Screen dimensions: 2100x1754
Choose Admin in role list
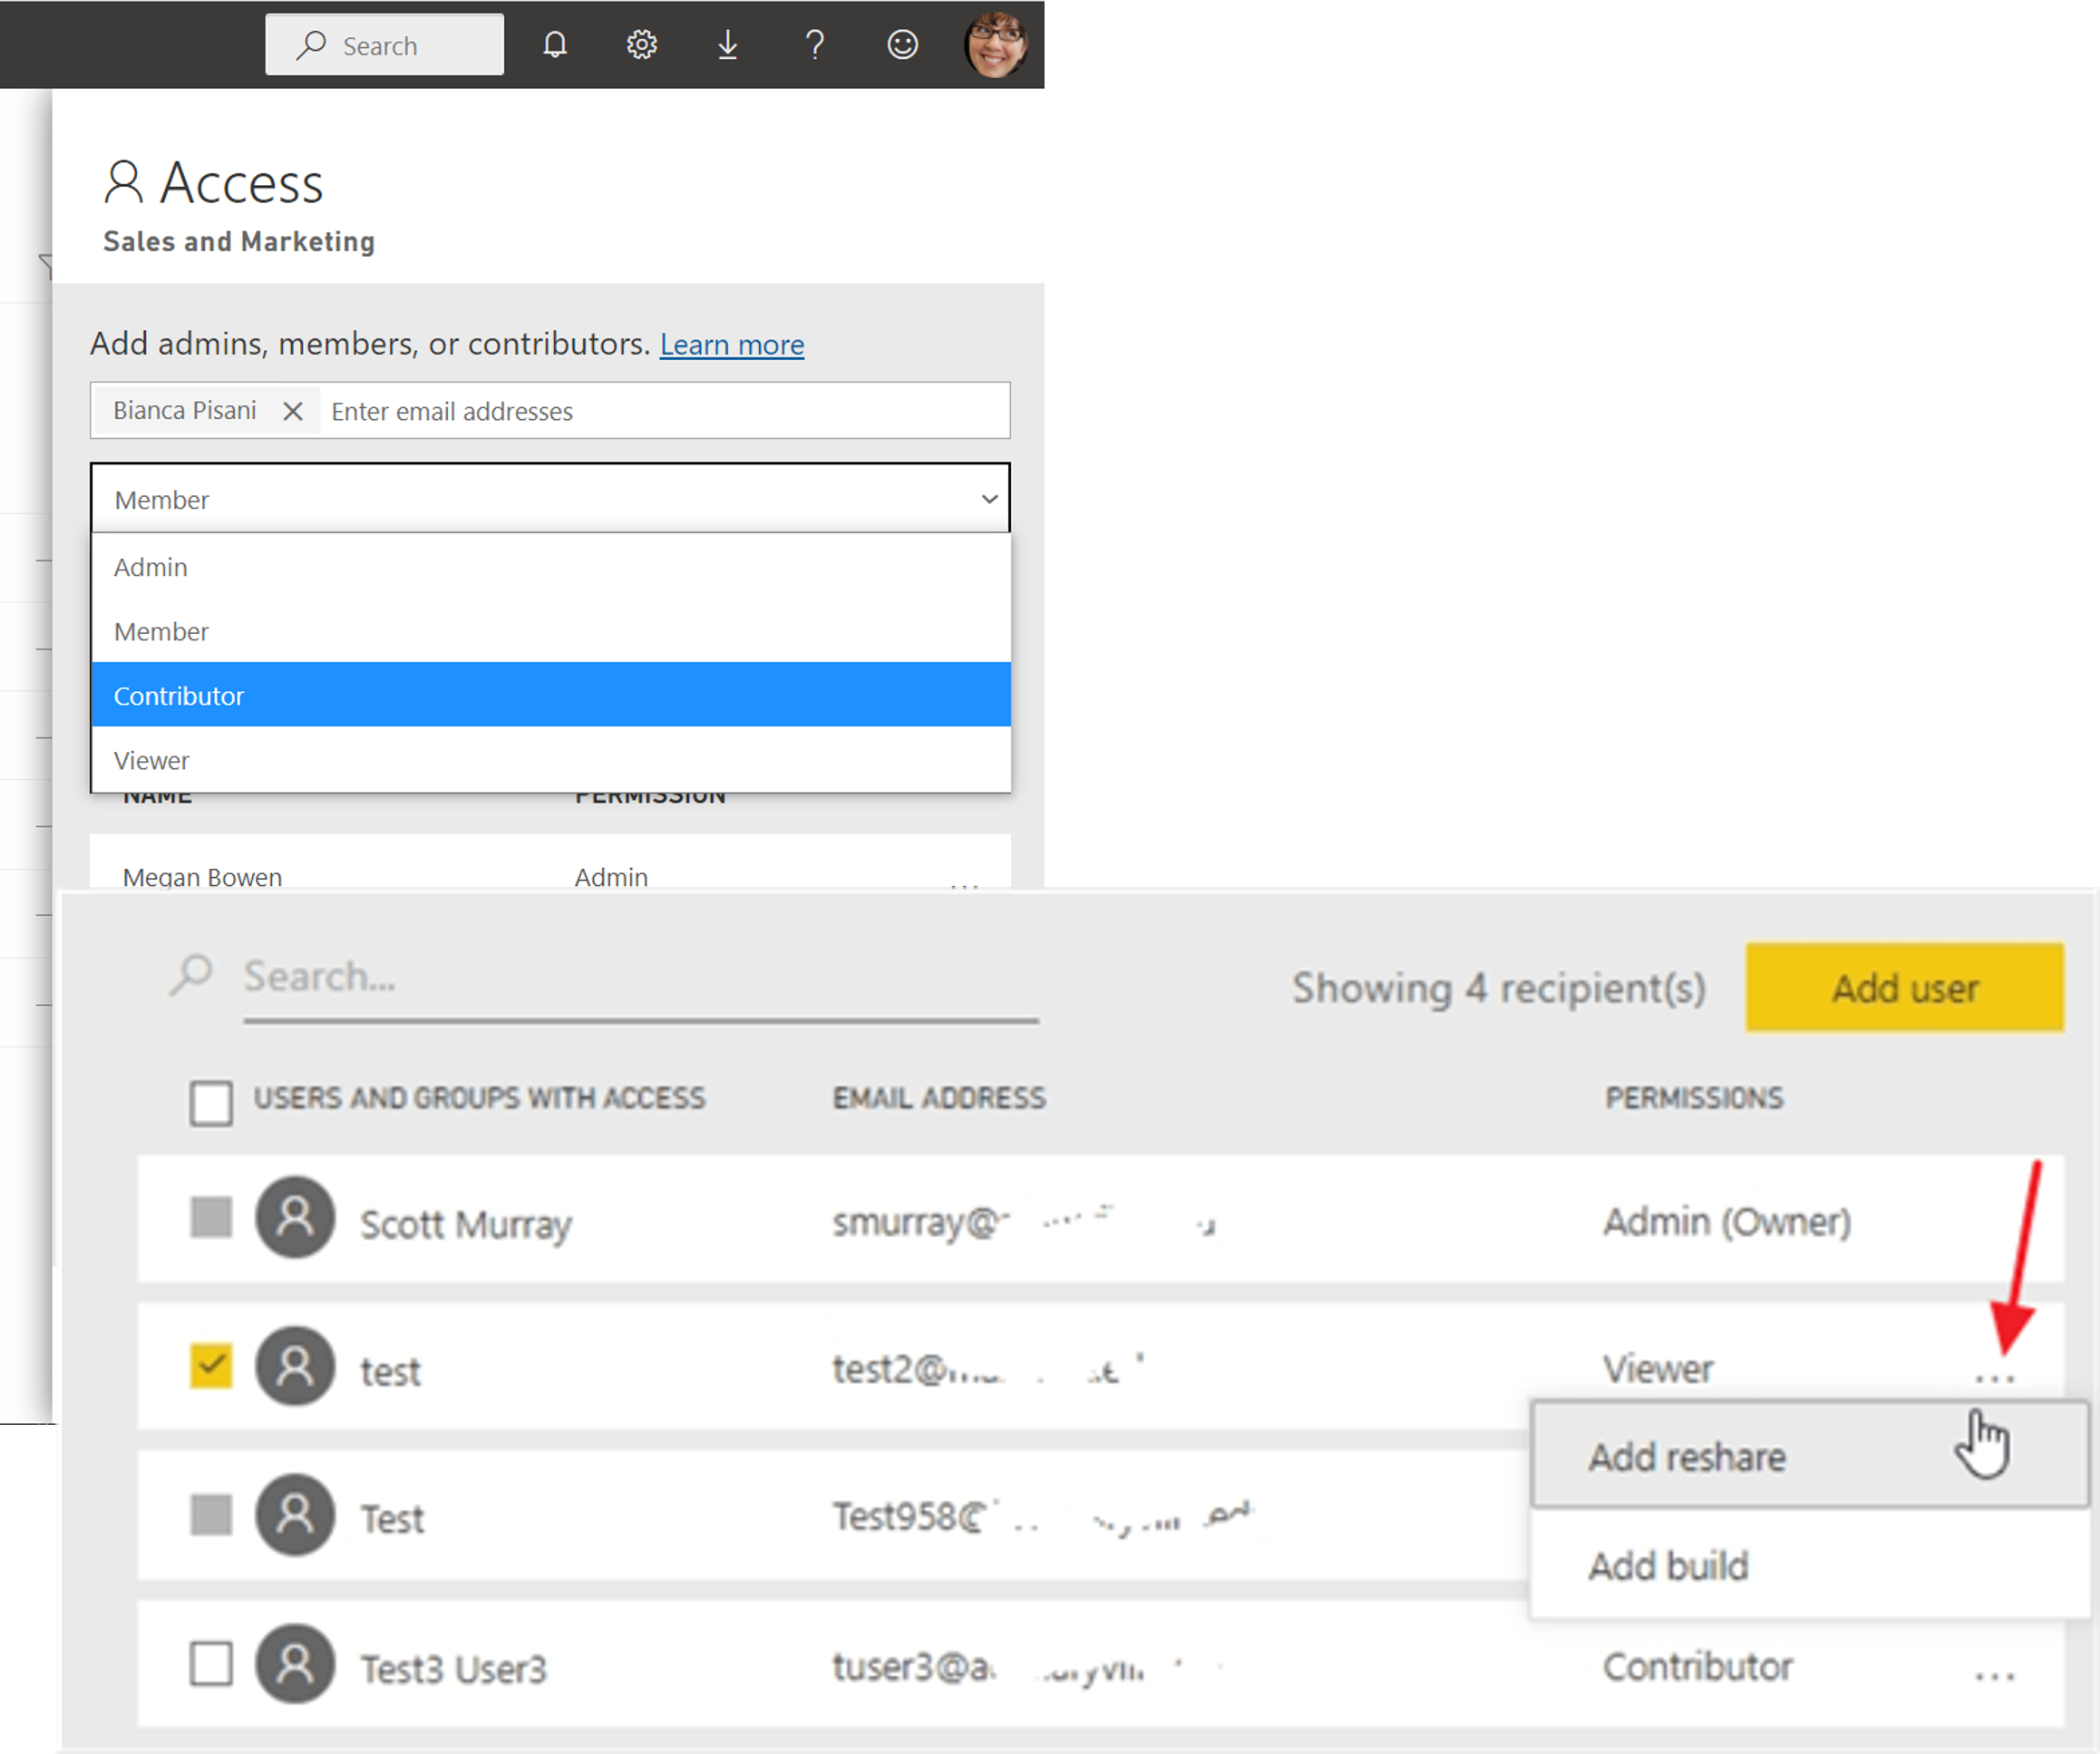pyautogui.click(x=551, y=567)
